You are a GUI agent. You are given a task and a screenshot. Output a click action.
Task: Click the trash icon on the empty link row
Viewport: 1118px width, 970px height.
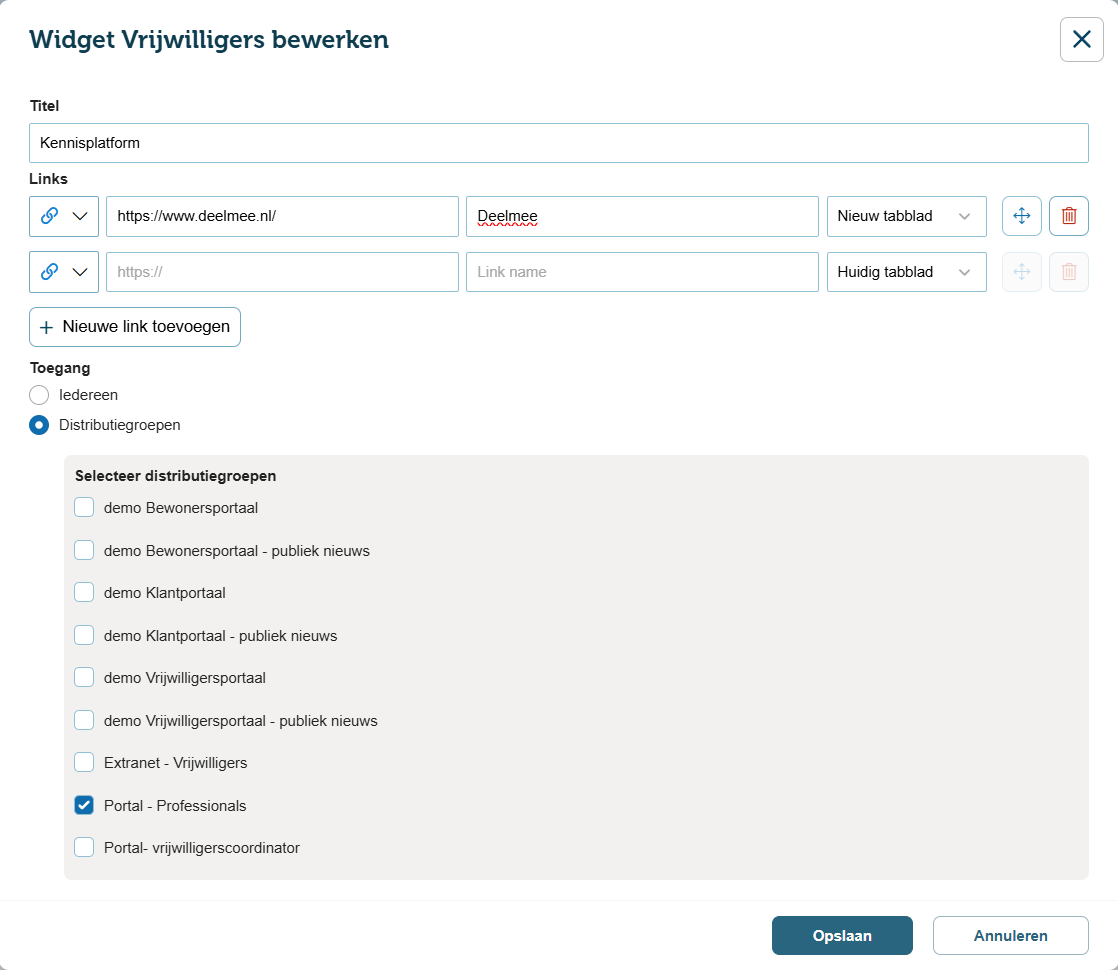1068,272
